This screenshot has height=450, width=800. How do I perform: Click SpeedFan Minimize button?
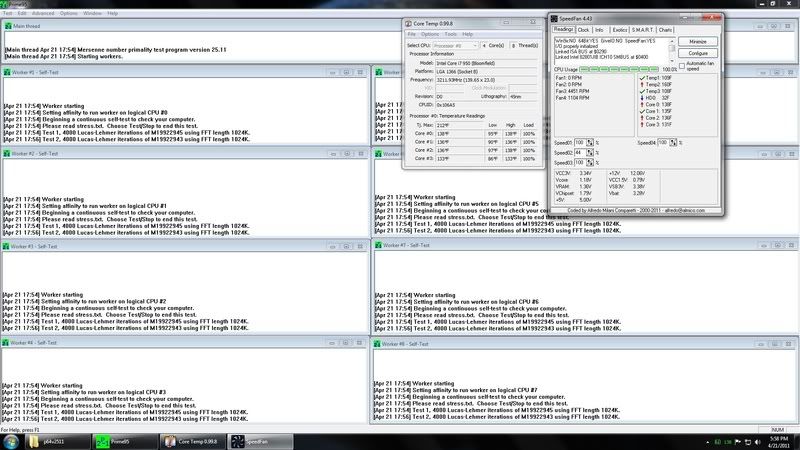pyautogui.click(x=698, y=41)
